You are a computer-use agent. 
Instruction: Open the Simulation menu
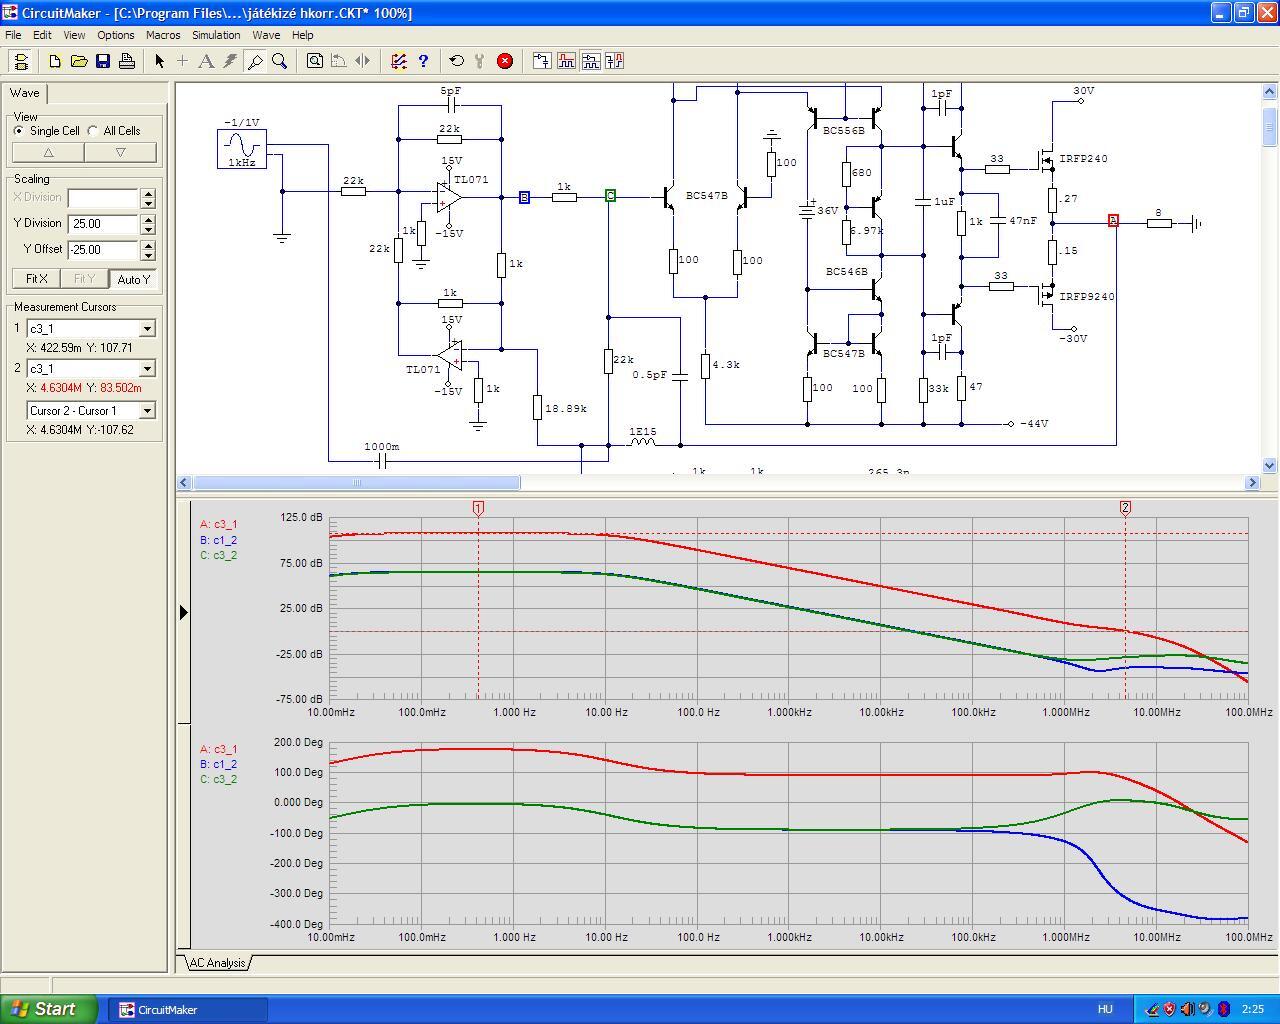[x=216, y=35]
